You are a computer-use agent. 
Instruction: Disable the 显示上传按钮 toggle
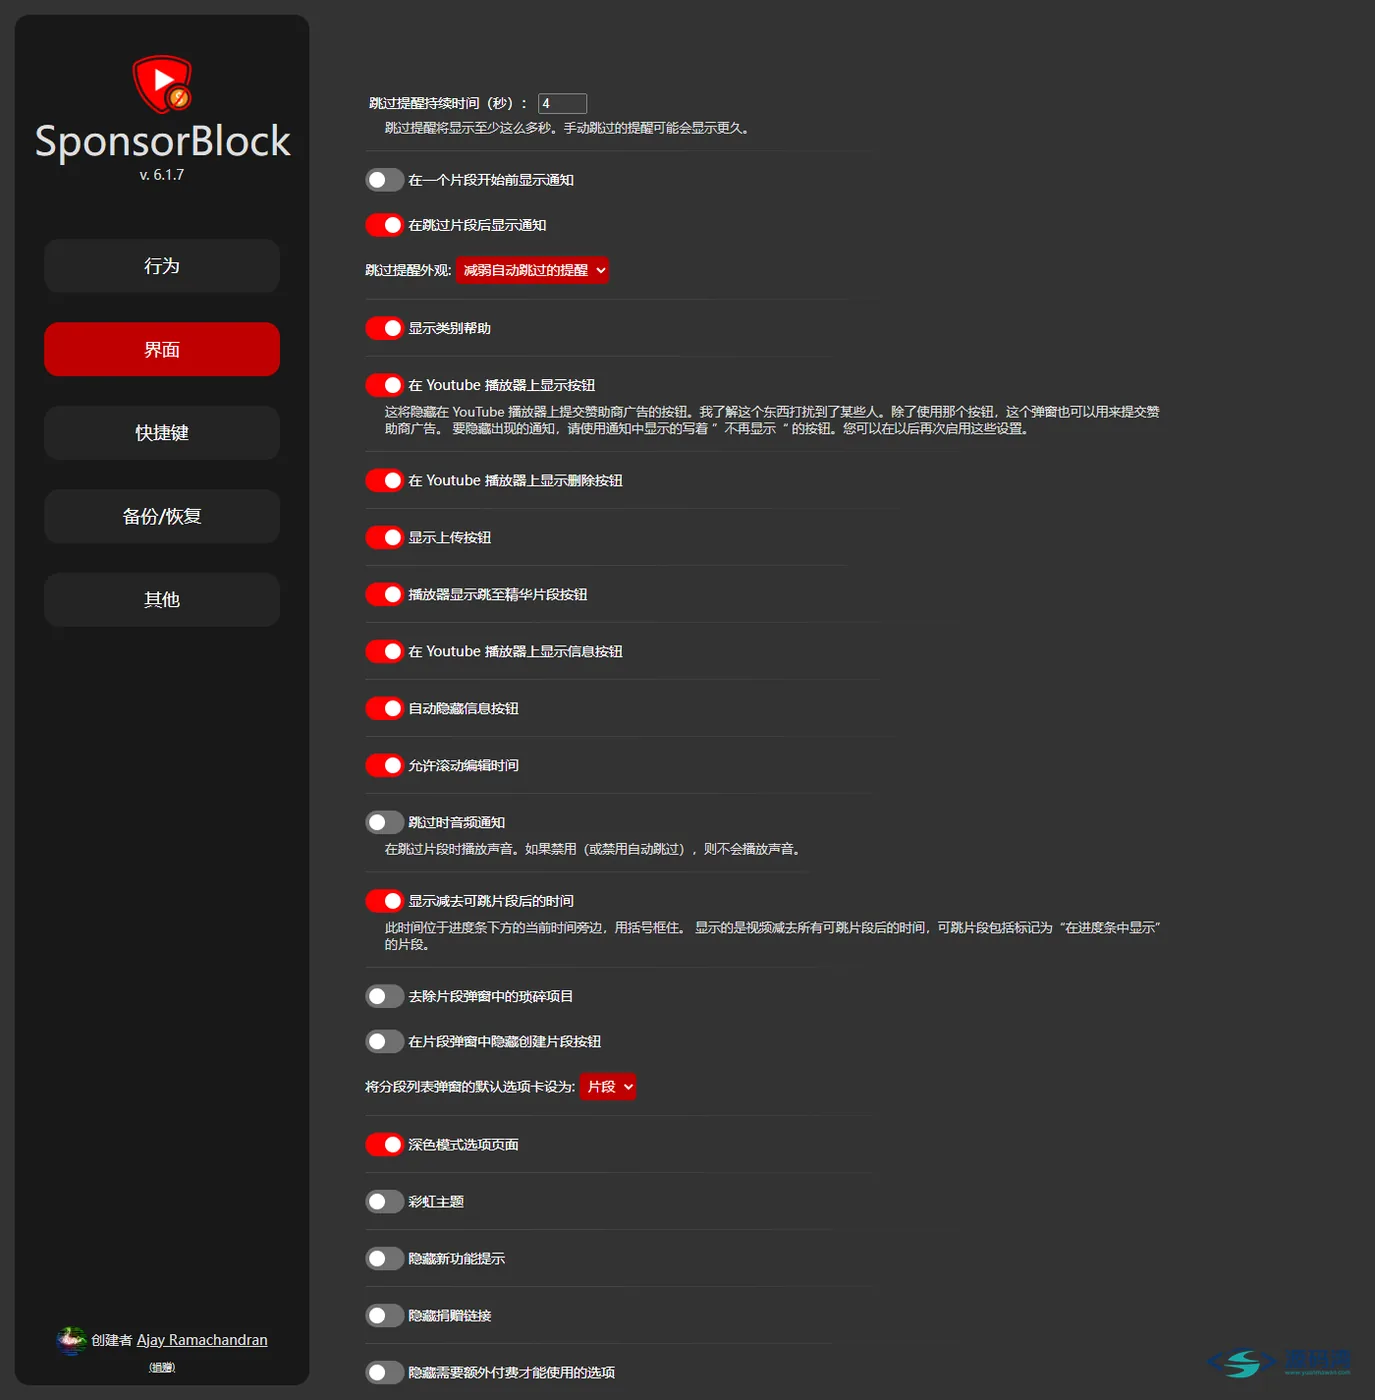384,537
